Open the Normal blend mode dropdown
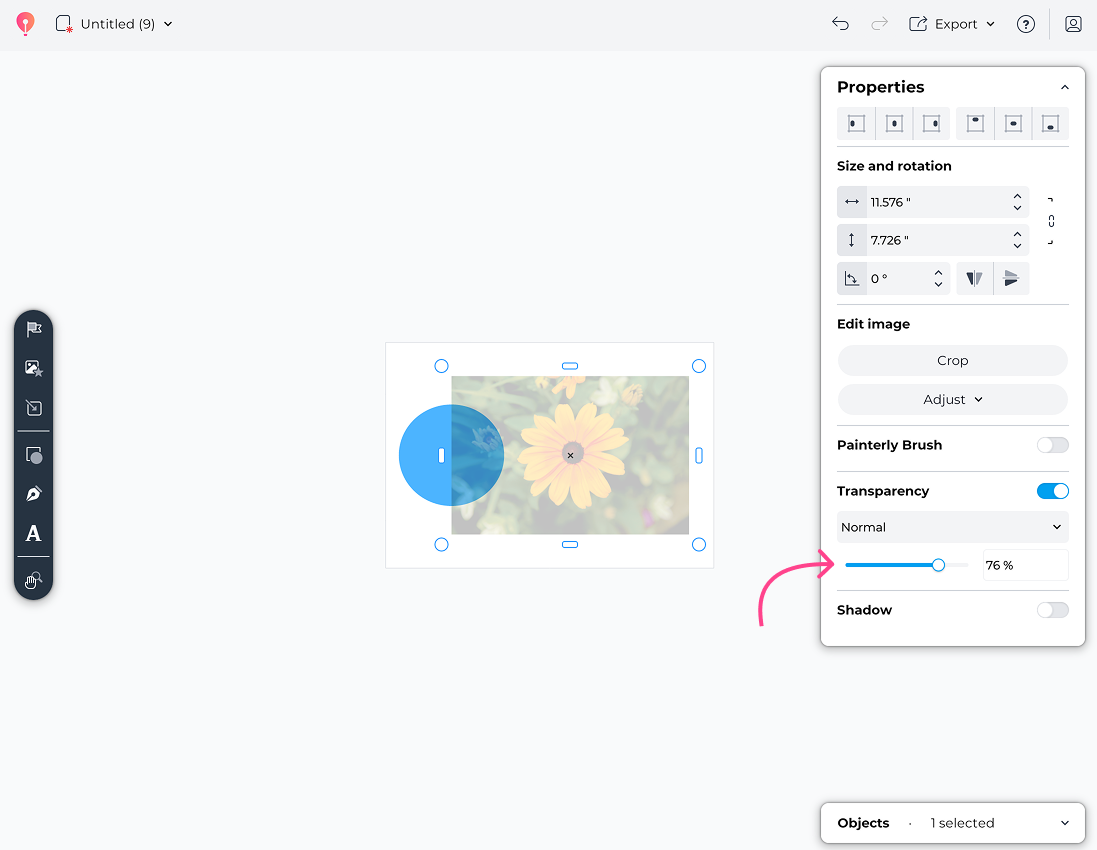The image size is (1097, 850). click(x=952, y=527)
